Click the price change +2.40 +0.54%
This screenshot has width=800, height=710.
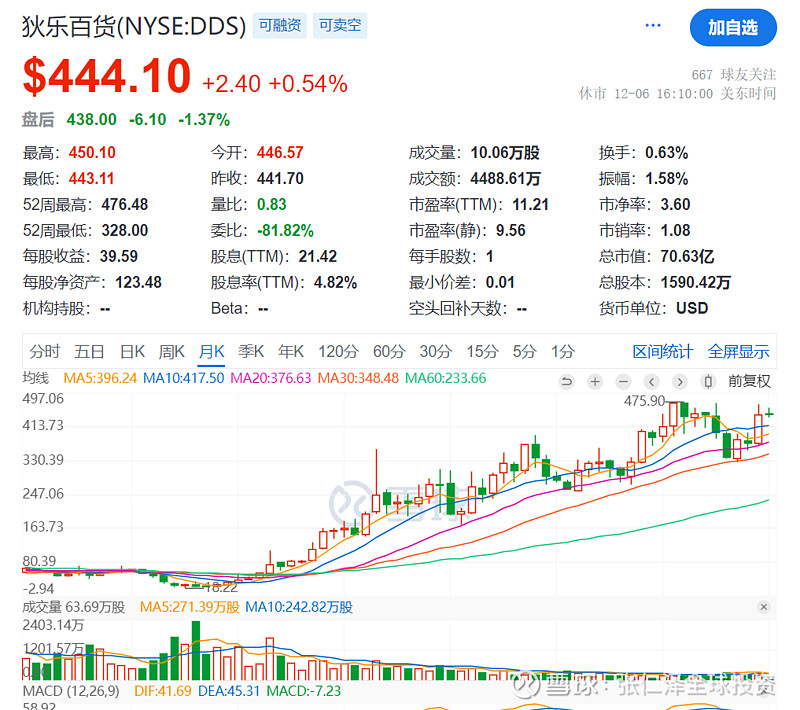click(275, 84)
